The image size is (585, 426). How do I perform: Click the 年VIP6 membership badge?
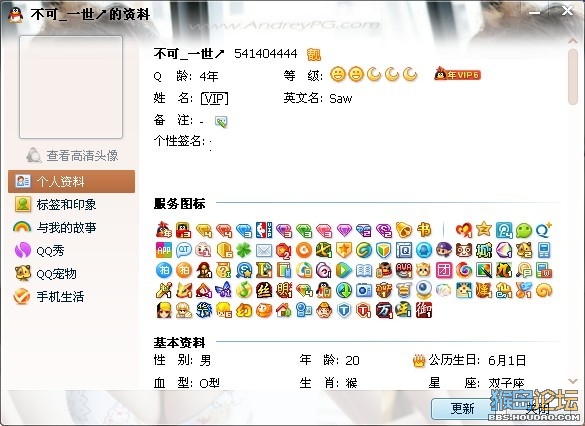457,75
